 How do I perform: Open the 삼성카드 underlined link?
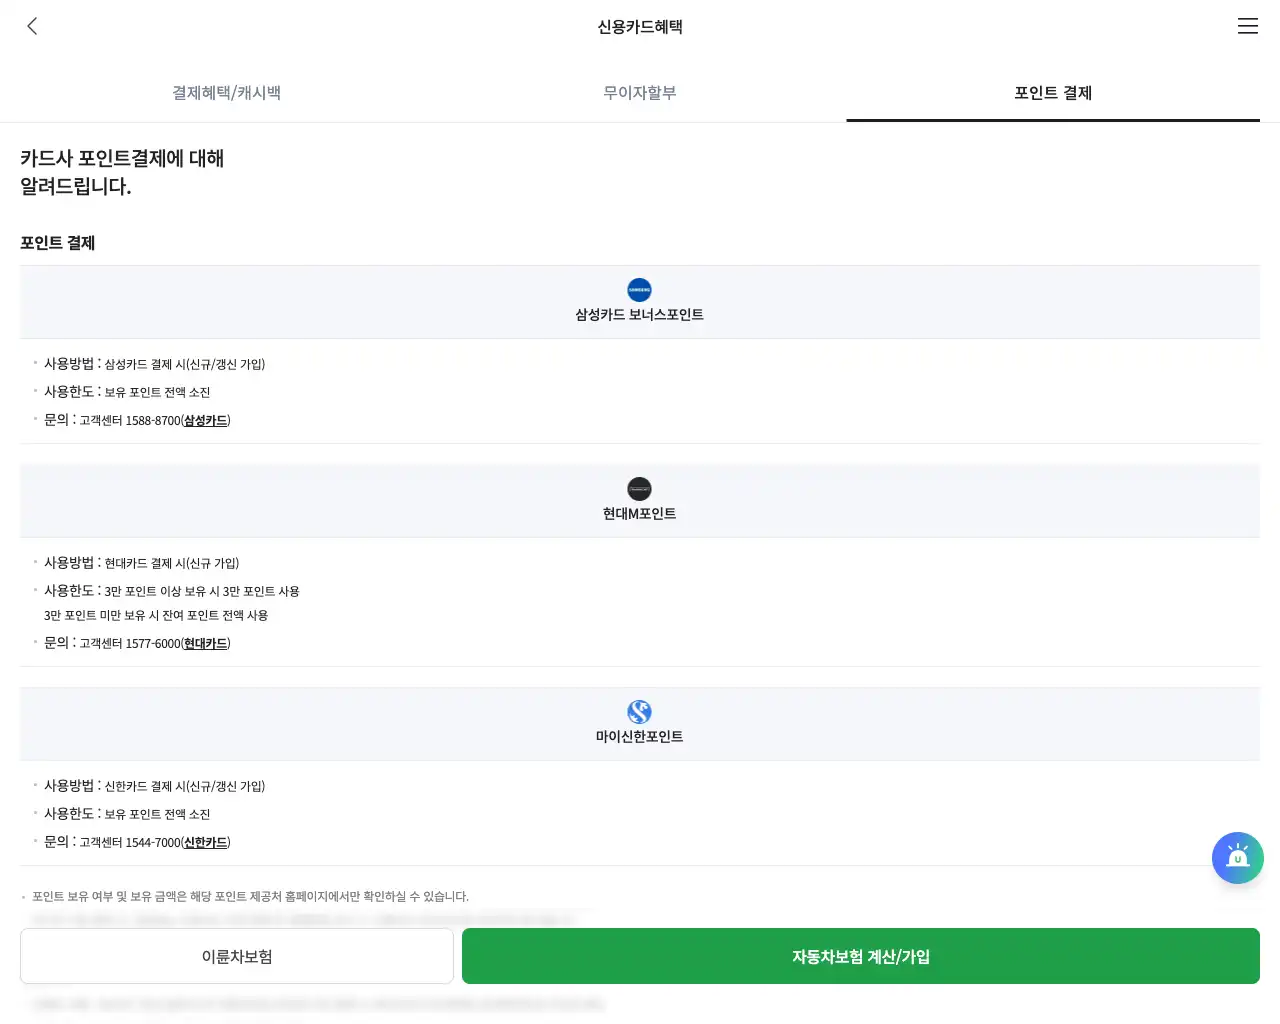tap(205, 420)
